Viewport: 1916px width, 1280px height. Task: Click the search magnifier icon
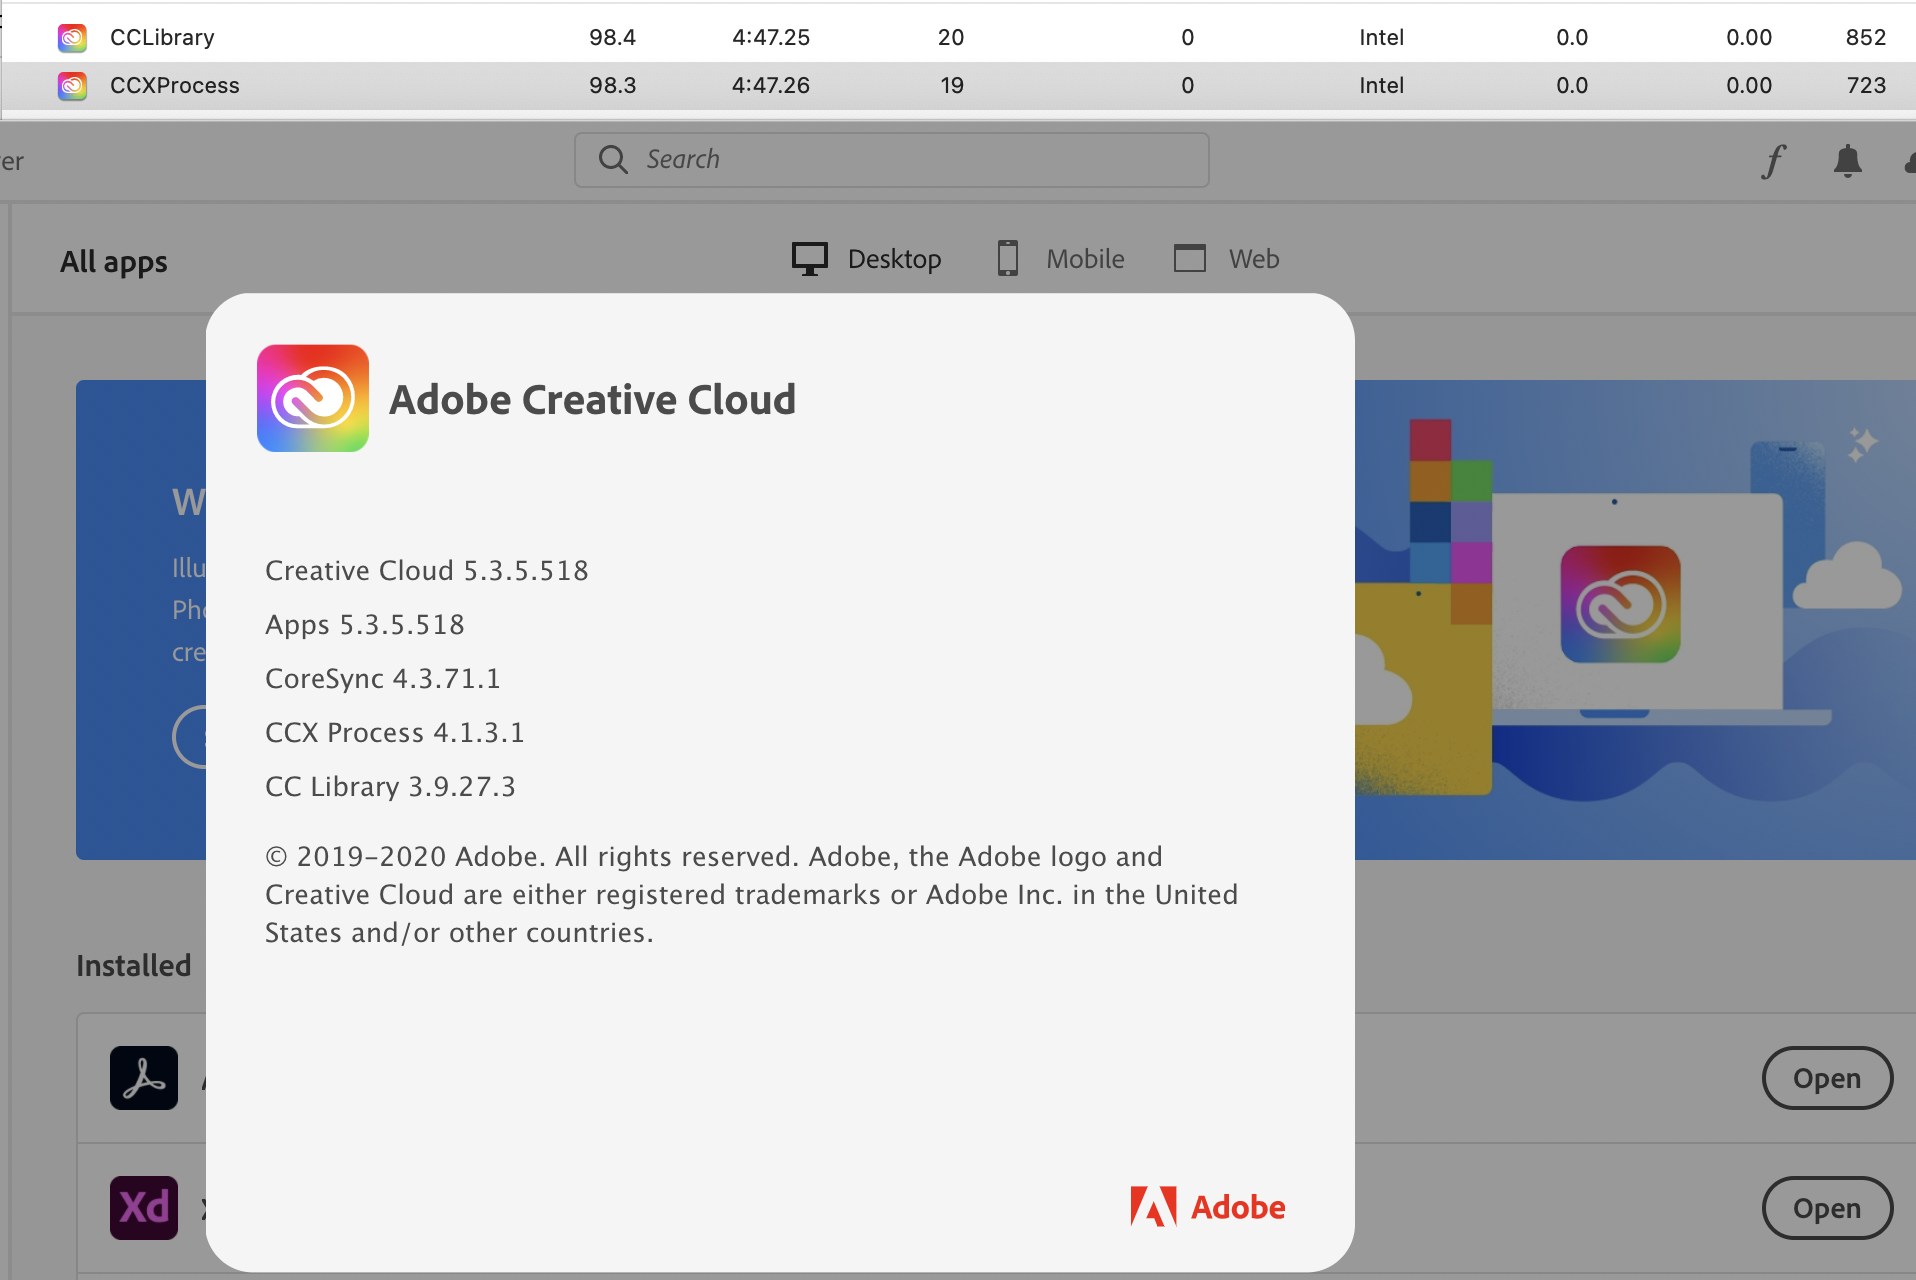click(x=613, y=159)
